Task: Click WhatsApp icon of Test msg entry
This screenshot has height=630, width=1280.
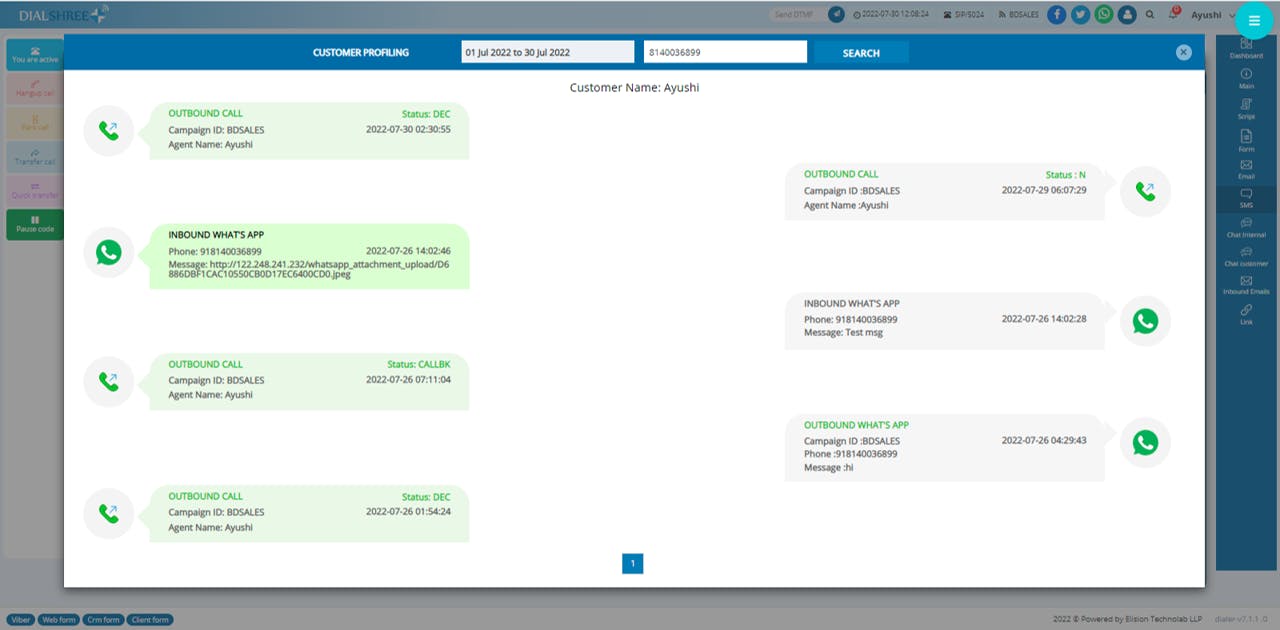Action: click(x=1145, y=321)
